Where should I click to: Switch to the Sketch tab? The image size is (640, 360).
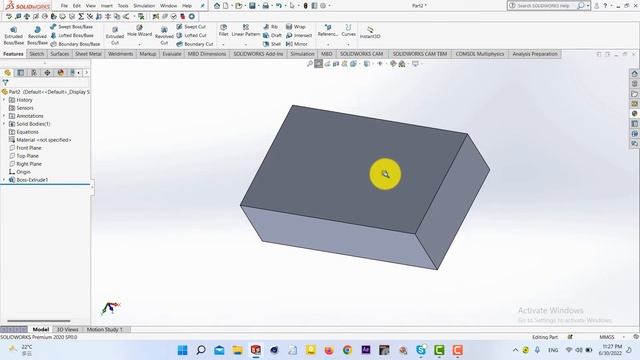[x=36, y=54]
